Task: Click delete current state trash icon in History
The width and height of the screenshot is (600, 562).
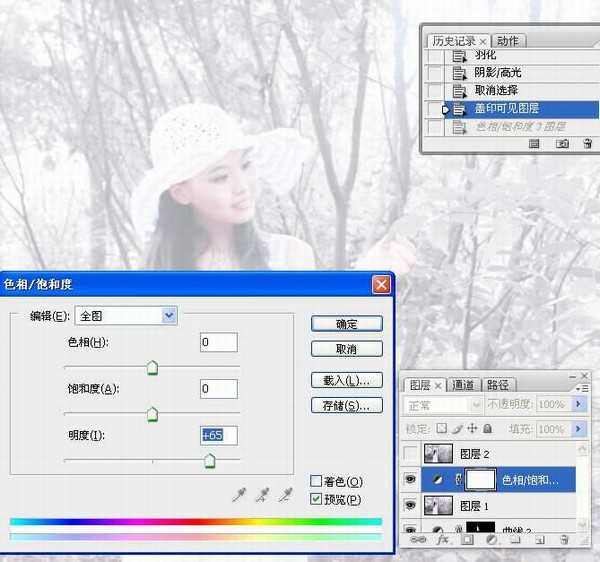Action: pyautogui.click(x=588, y=144)
